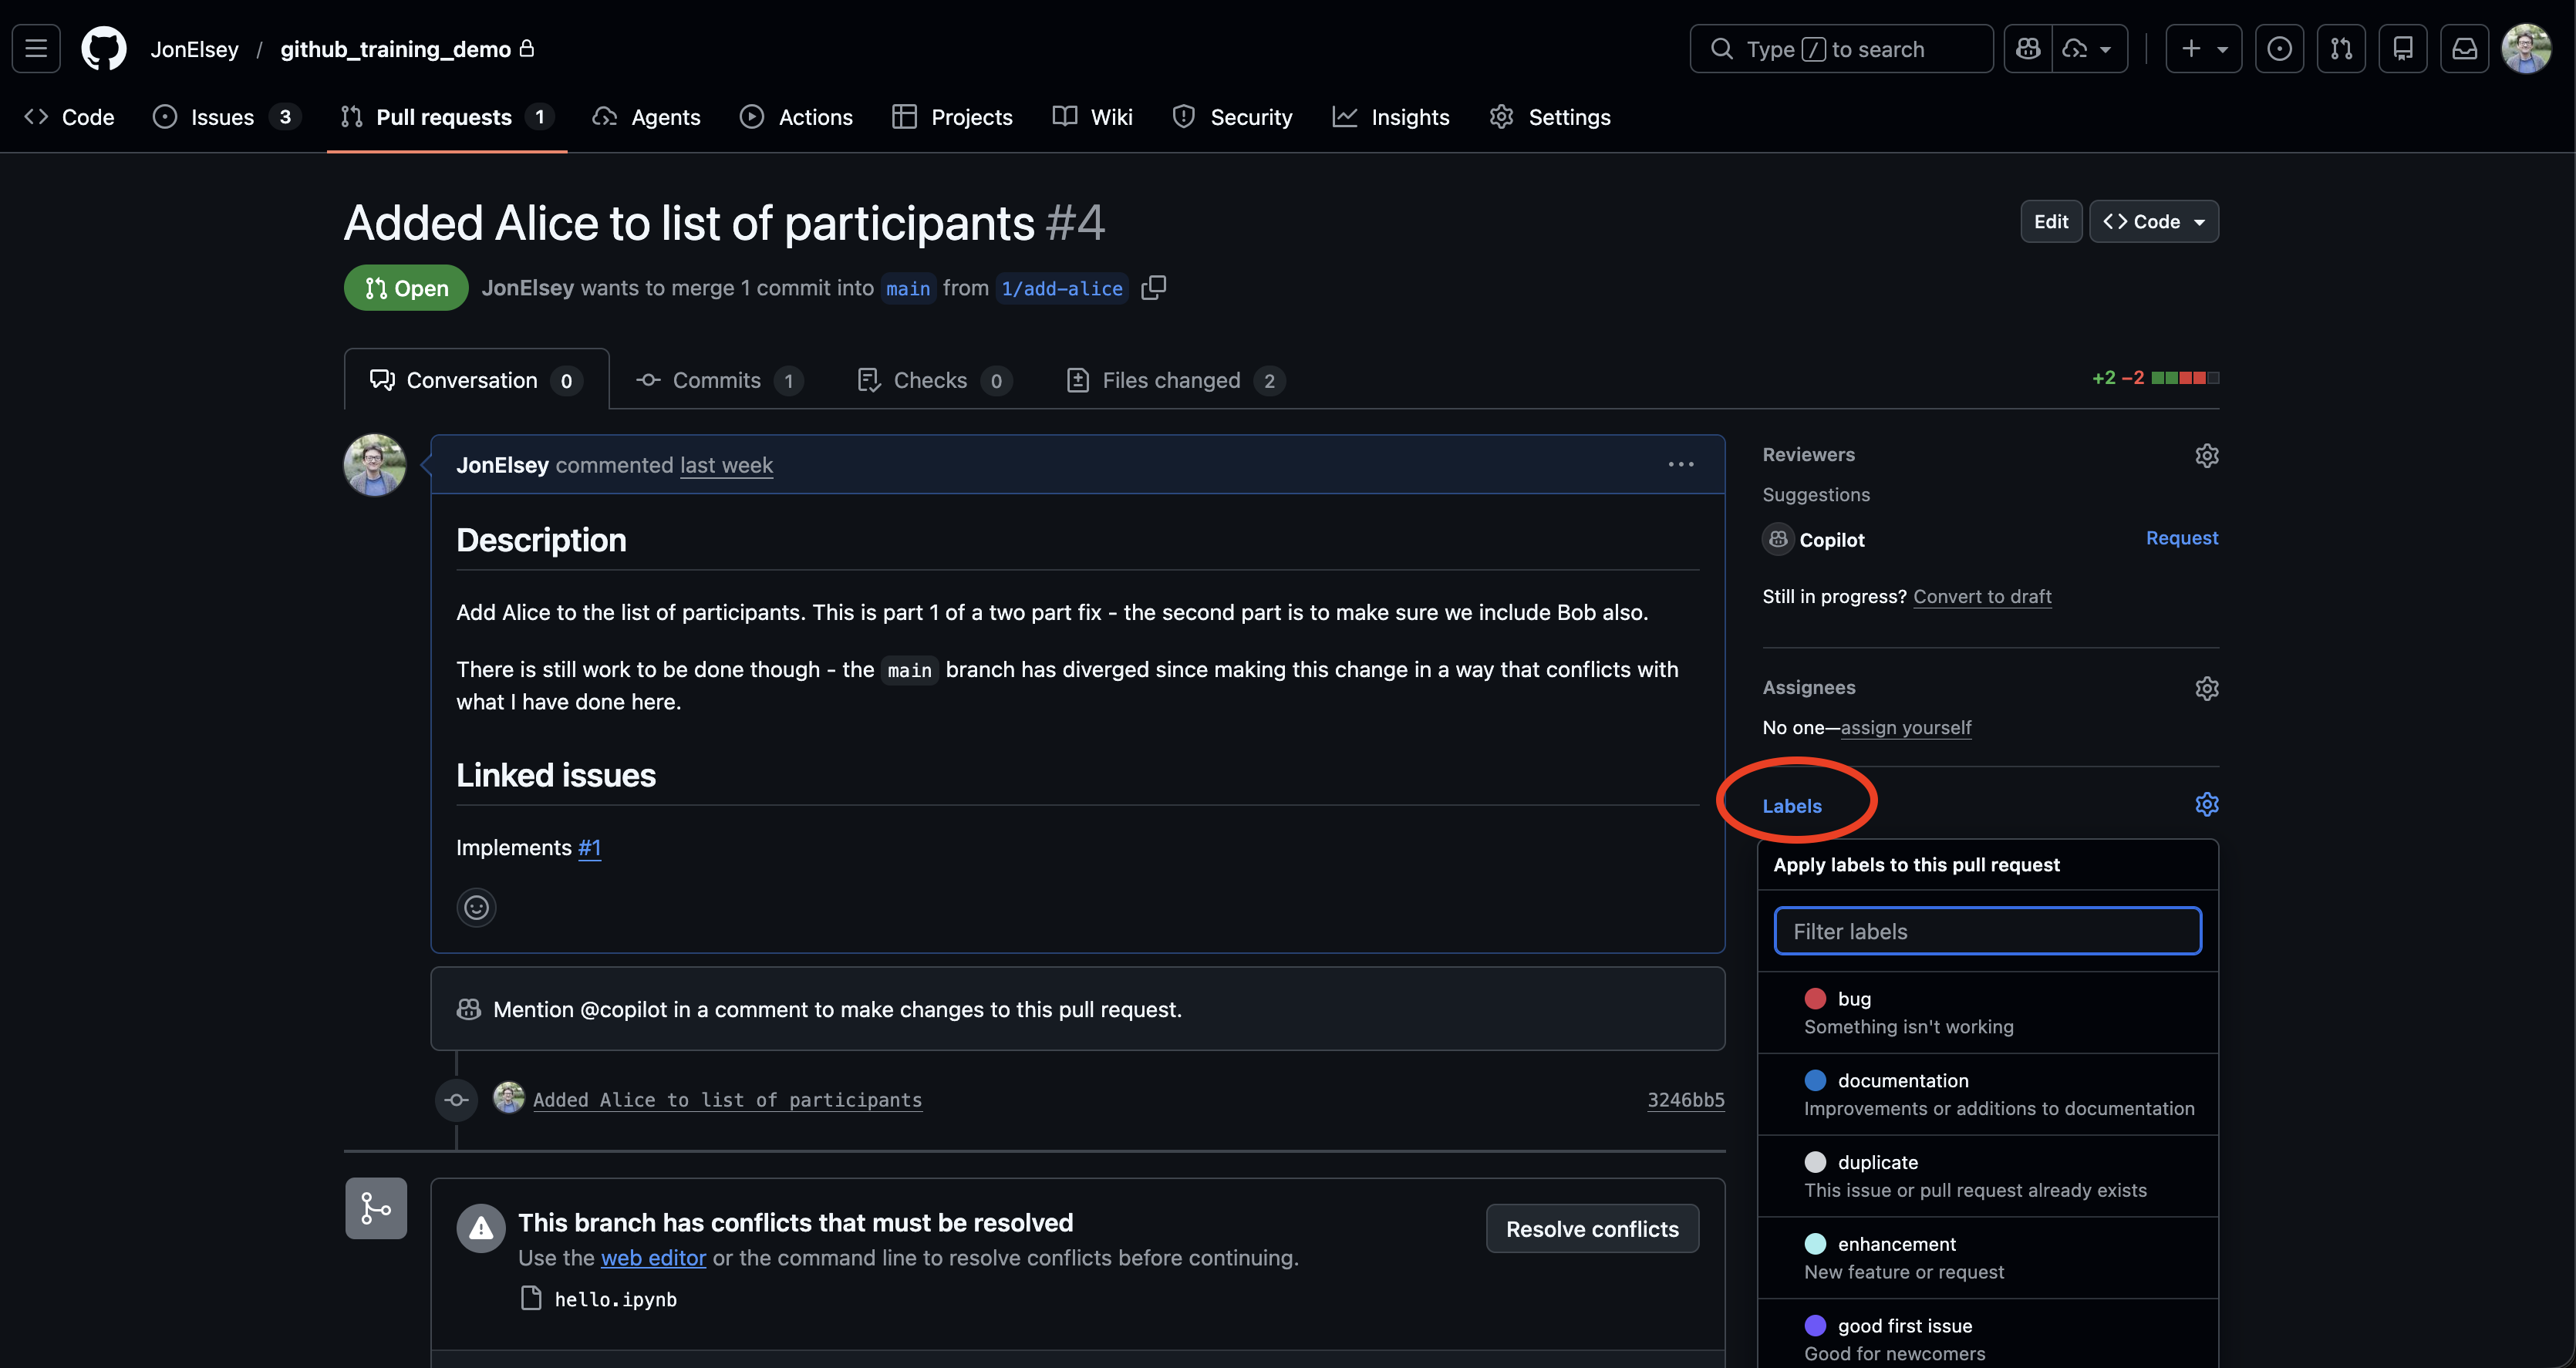Toggle the enhancement label
This screenshot has width=2576, height=1368.
1987,1257
